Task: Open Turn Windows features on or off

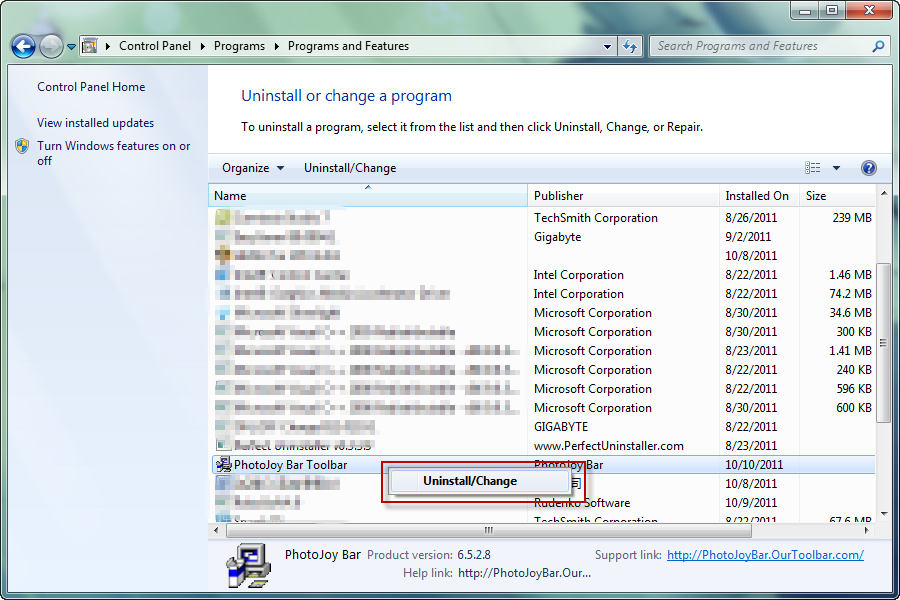Action: pyautogui.click(x=113, y=153)
